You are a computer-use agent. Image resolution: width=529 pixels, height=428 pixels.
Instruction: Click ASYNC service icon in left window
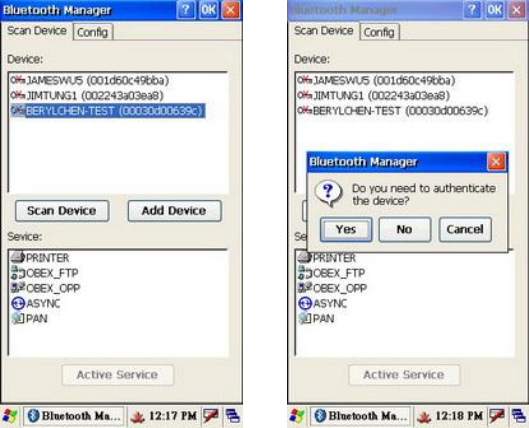(x=18, y=303)
